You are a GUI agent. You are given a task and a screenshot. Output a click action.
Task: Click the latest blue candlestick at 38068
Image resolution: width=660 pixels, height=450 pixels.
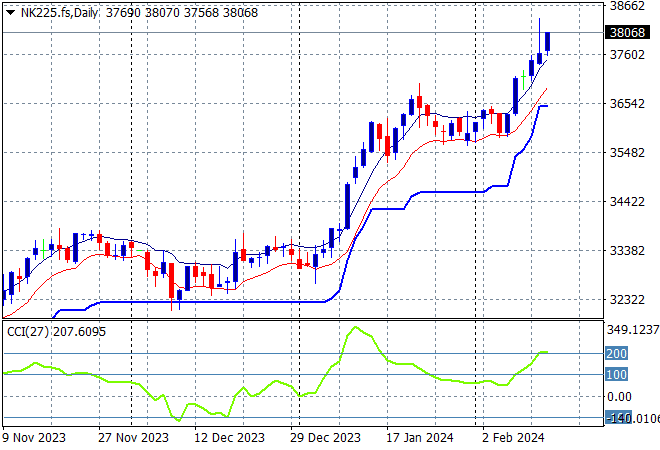(x=548, y=42)
